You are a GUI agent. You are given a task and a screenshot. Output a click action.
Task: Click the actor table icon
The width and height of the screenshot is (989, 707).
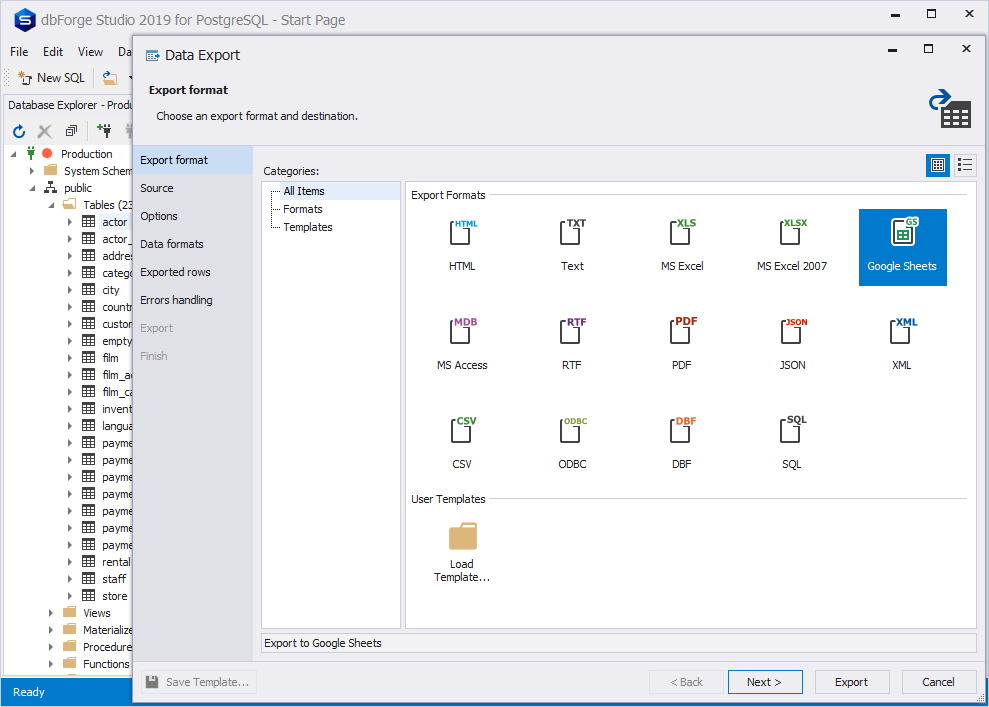(89, 221)
